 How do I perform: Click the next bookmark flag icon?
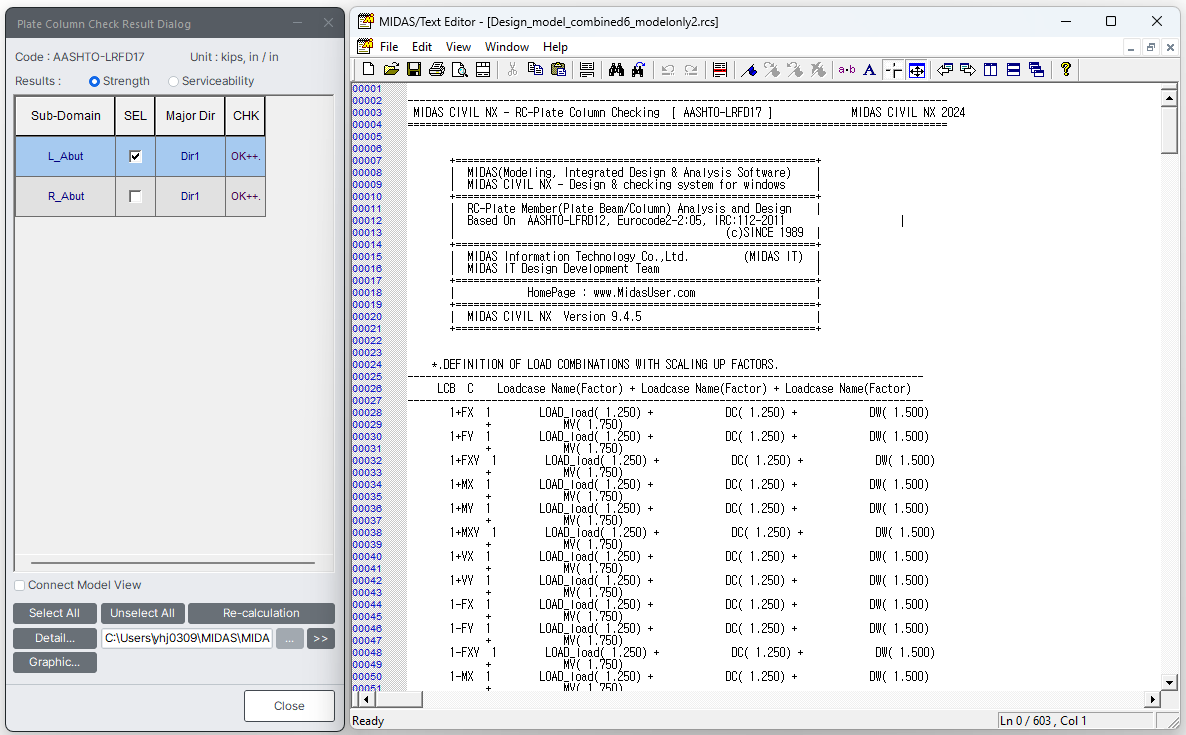point(772,70)
